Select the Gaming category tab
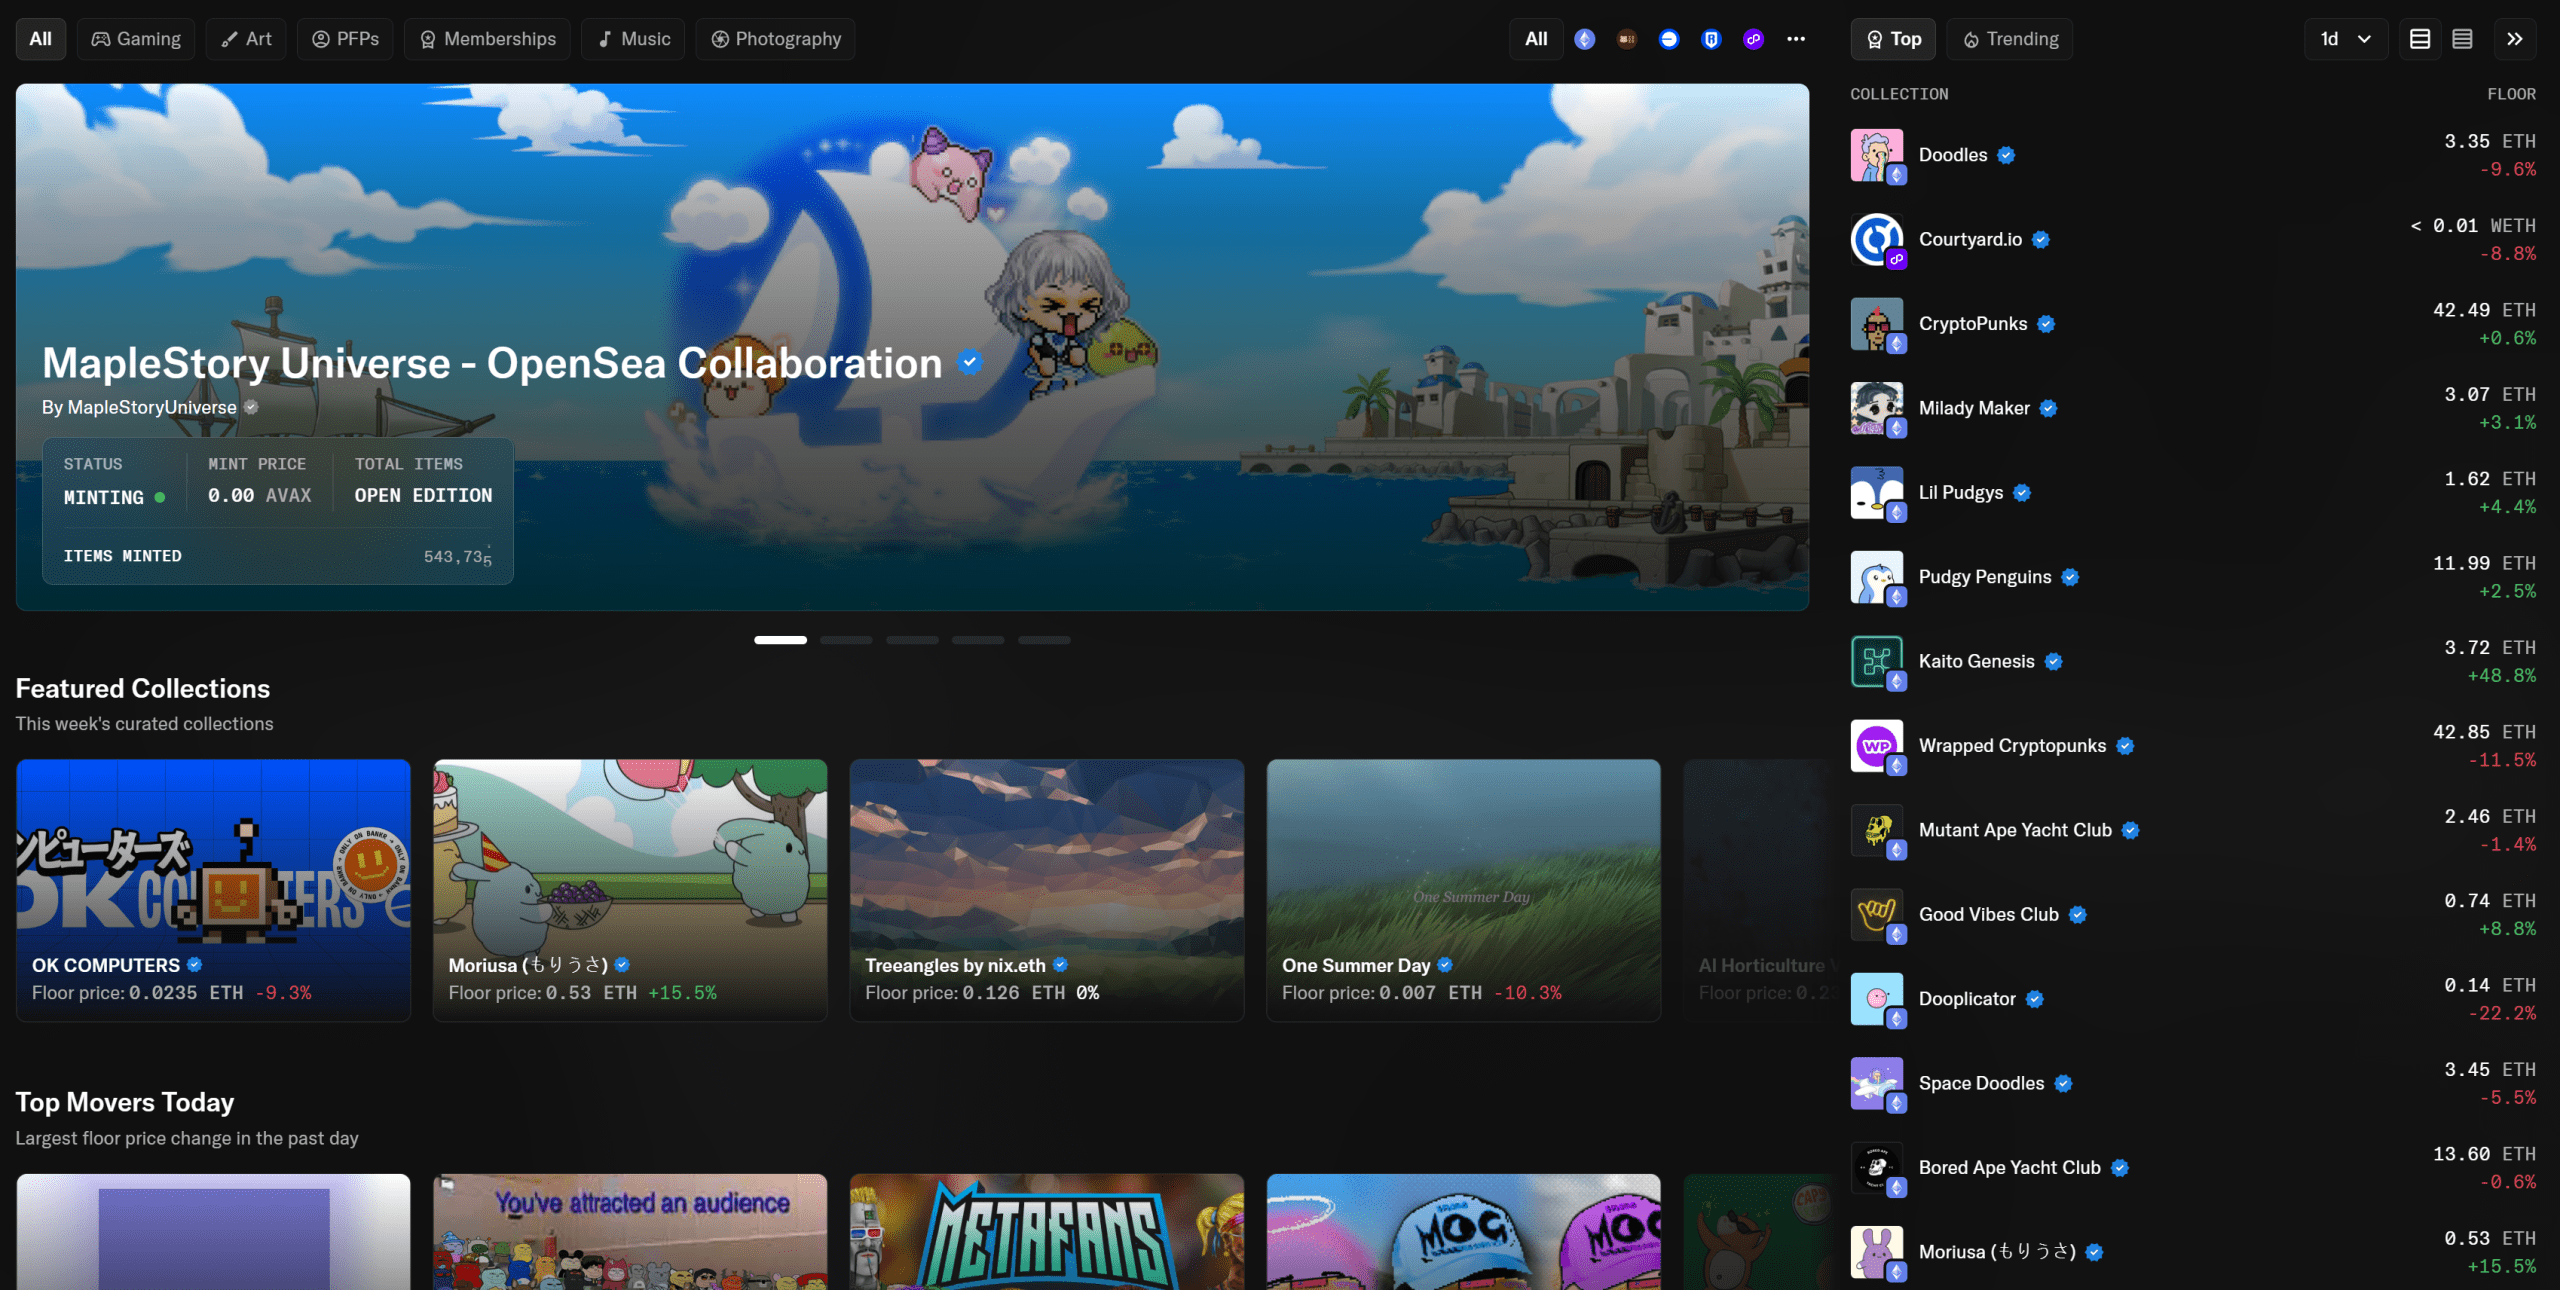Screen dimensions: 2560x1290 (136, 39)
